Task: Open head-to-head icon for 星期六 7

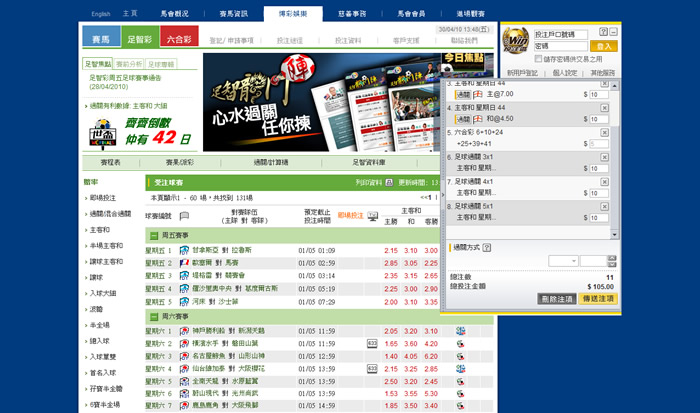Action: [461, 406]
